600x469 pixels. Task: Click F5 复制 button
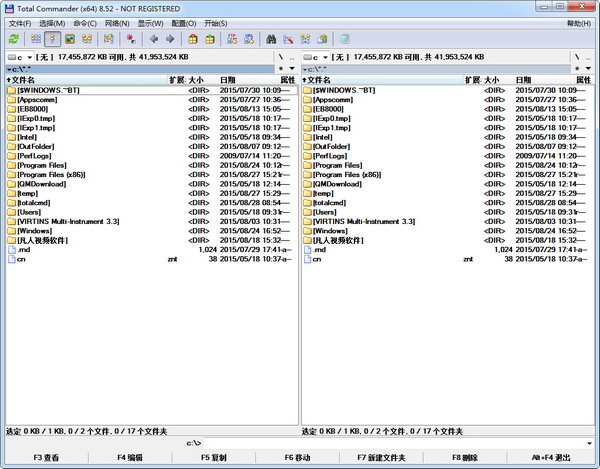coord(214,458)
